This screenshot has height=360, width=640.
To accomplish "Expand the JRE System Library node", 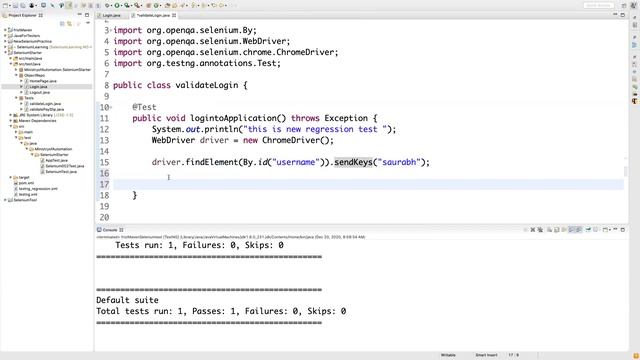I will 11,115.
